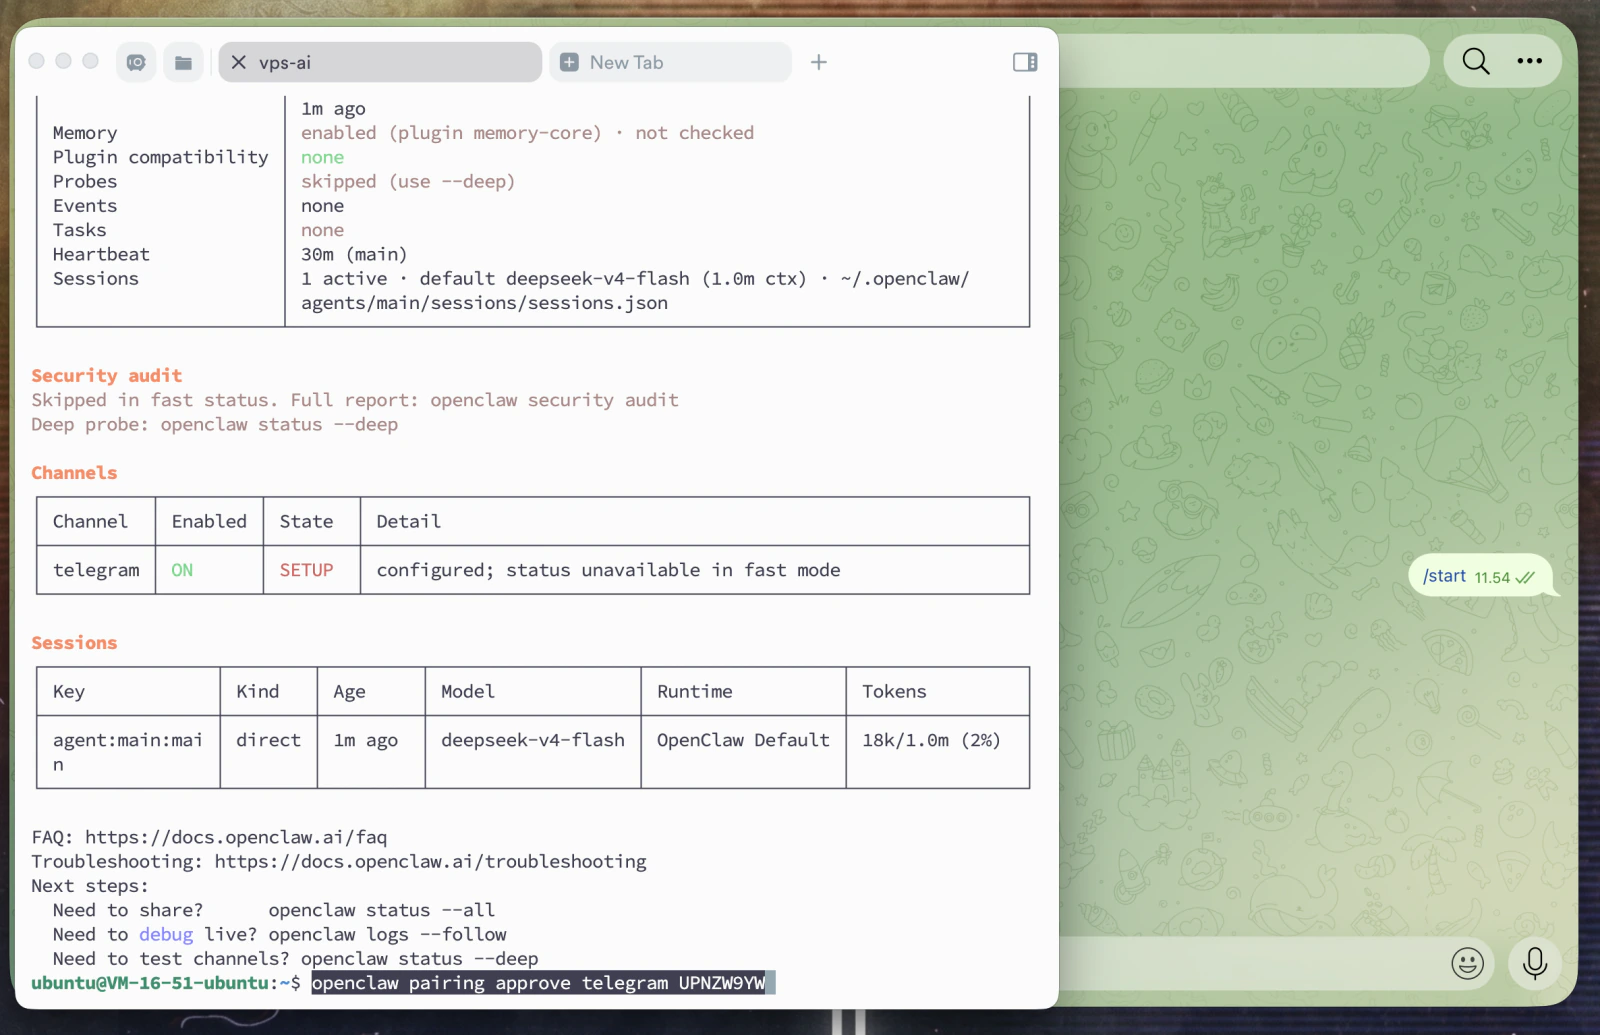Click the 'Sessions' section heading

(74, 642)
